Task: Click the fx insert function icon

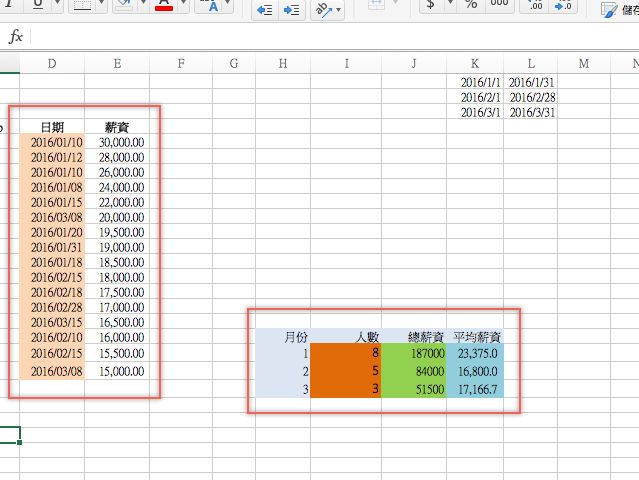Action: pos(15,37)
